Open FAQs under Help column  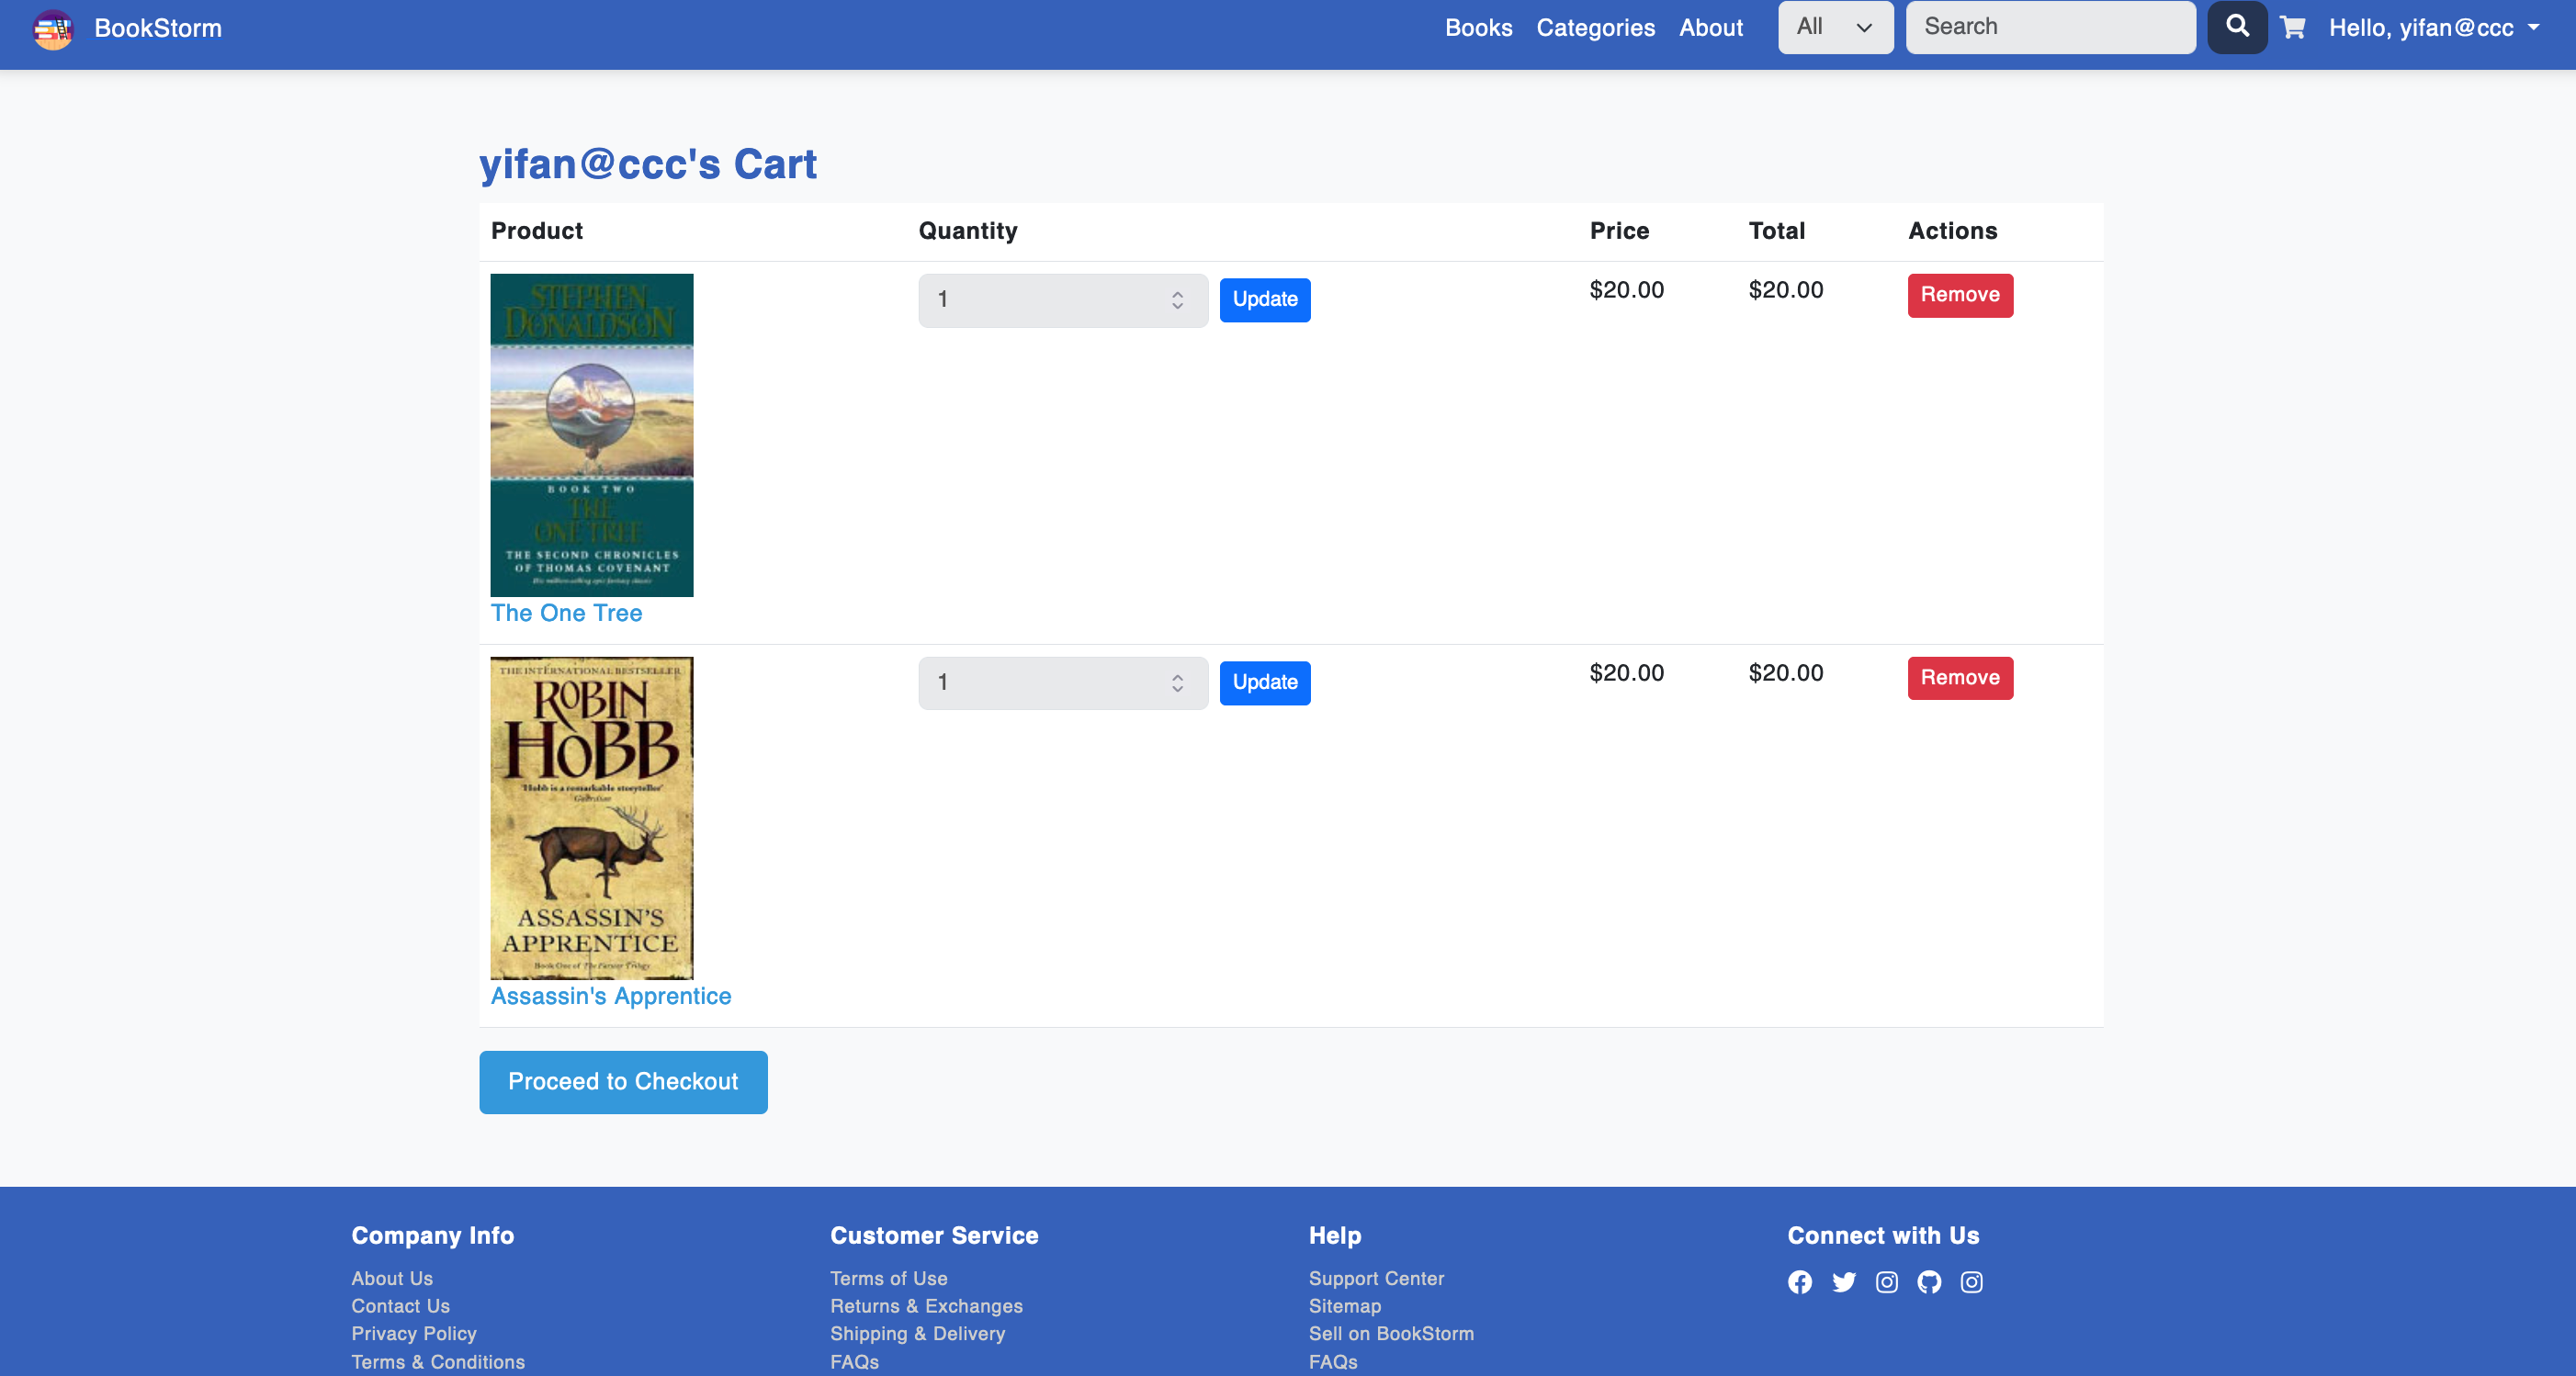pos(1333,1362)
